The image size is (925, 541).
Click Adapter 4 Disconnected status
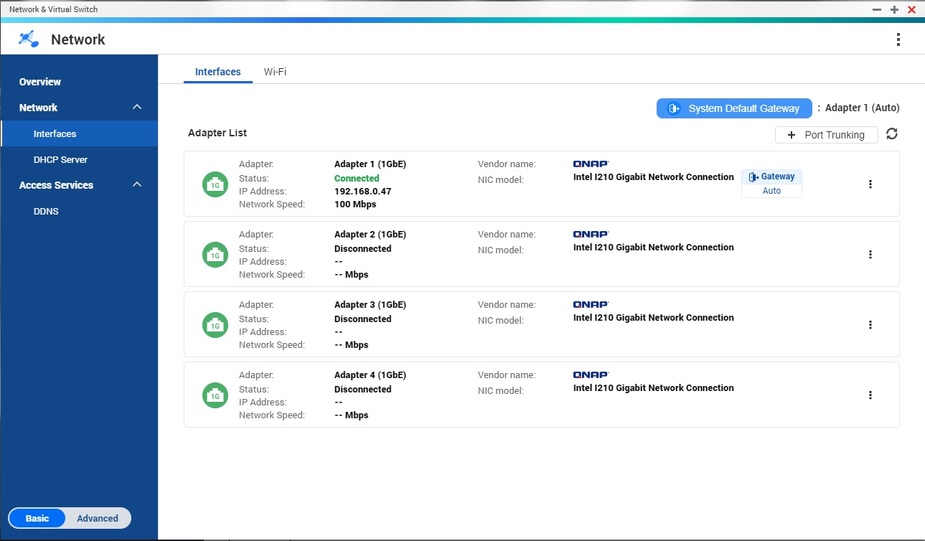[x=363, y=389]
